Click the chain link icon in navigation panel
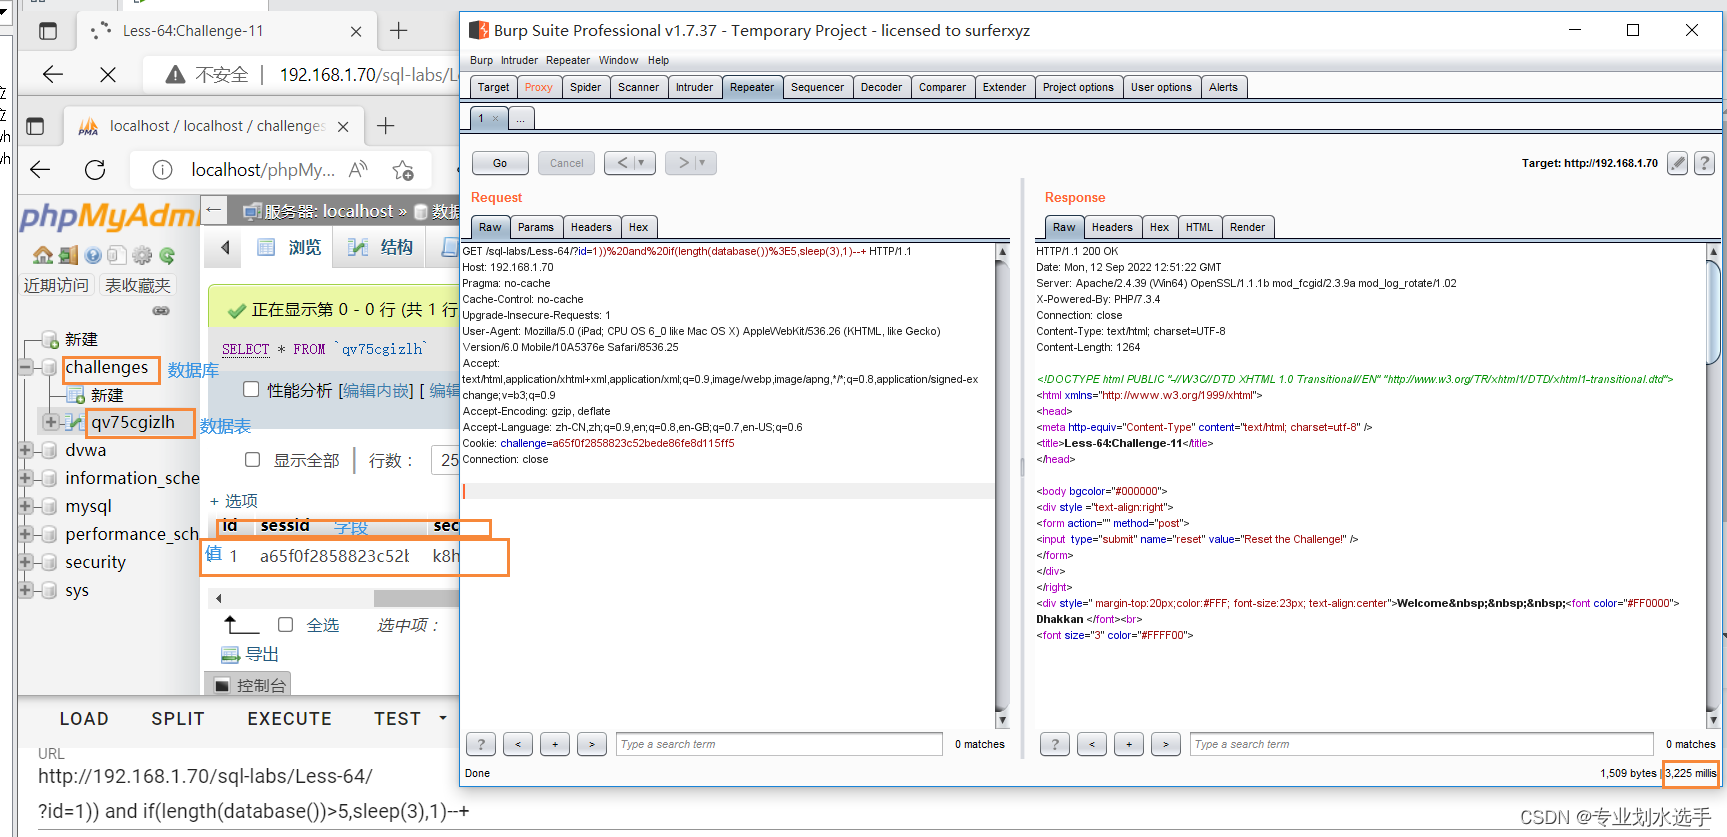 (160, 311)
